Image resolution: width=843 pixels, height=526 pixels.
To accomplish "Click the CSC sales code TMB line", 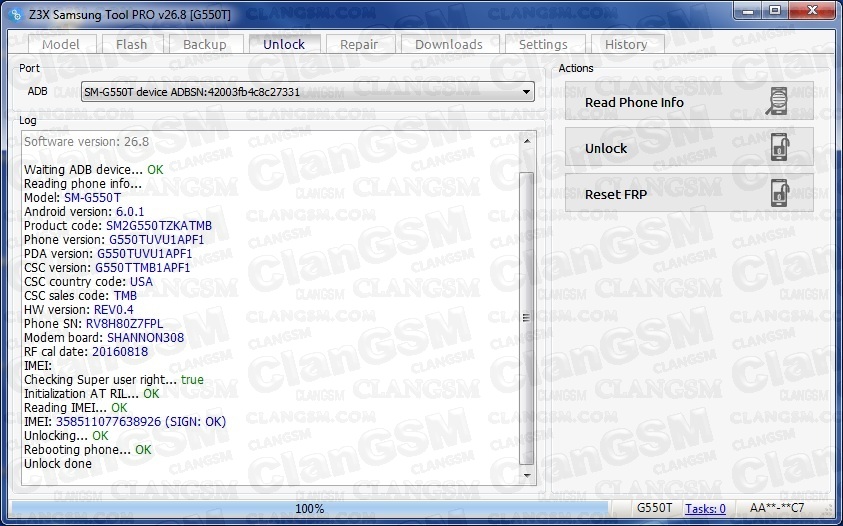I will click(81, 296).
